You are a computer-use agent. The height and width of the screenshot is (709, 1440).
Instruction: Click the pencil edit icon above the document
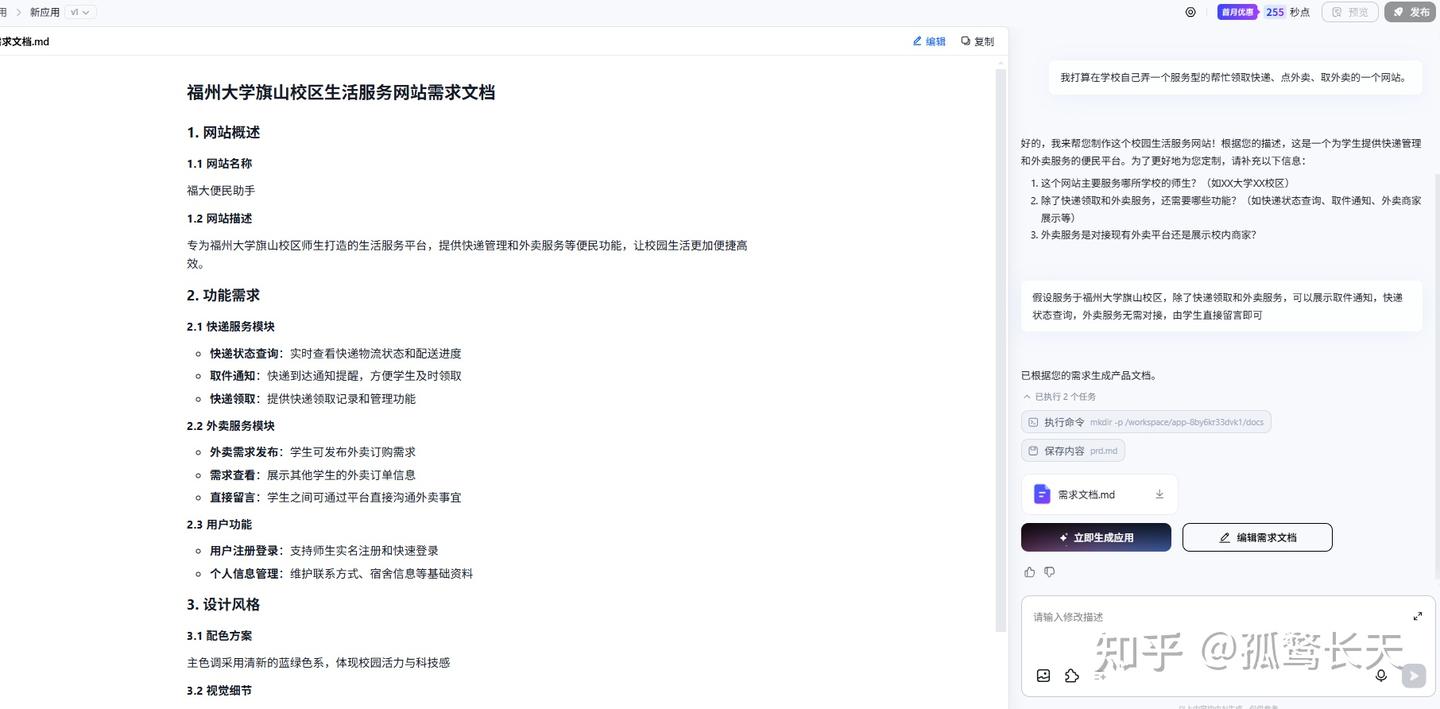926,40
